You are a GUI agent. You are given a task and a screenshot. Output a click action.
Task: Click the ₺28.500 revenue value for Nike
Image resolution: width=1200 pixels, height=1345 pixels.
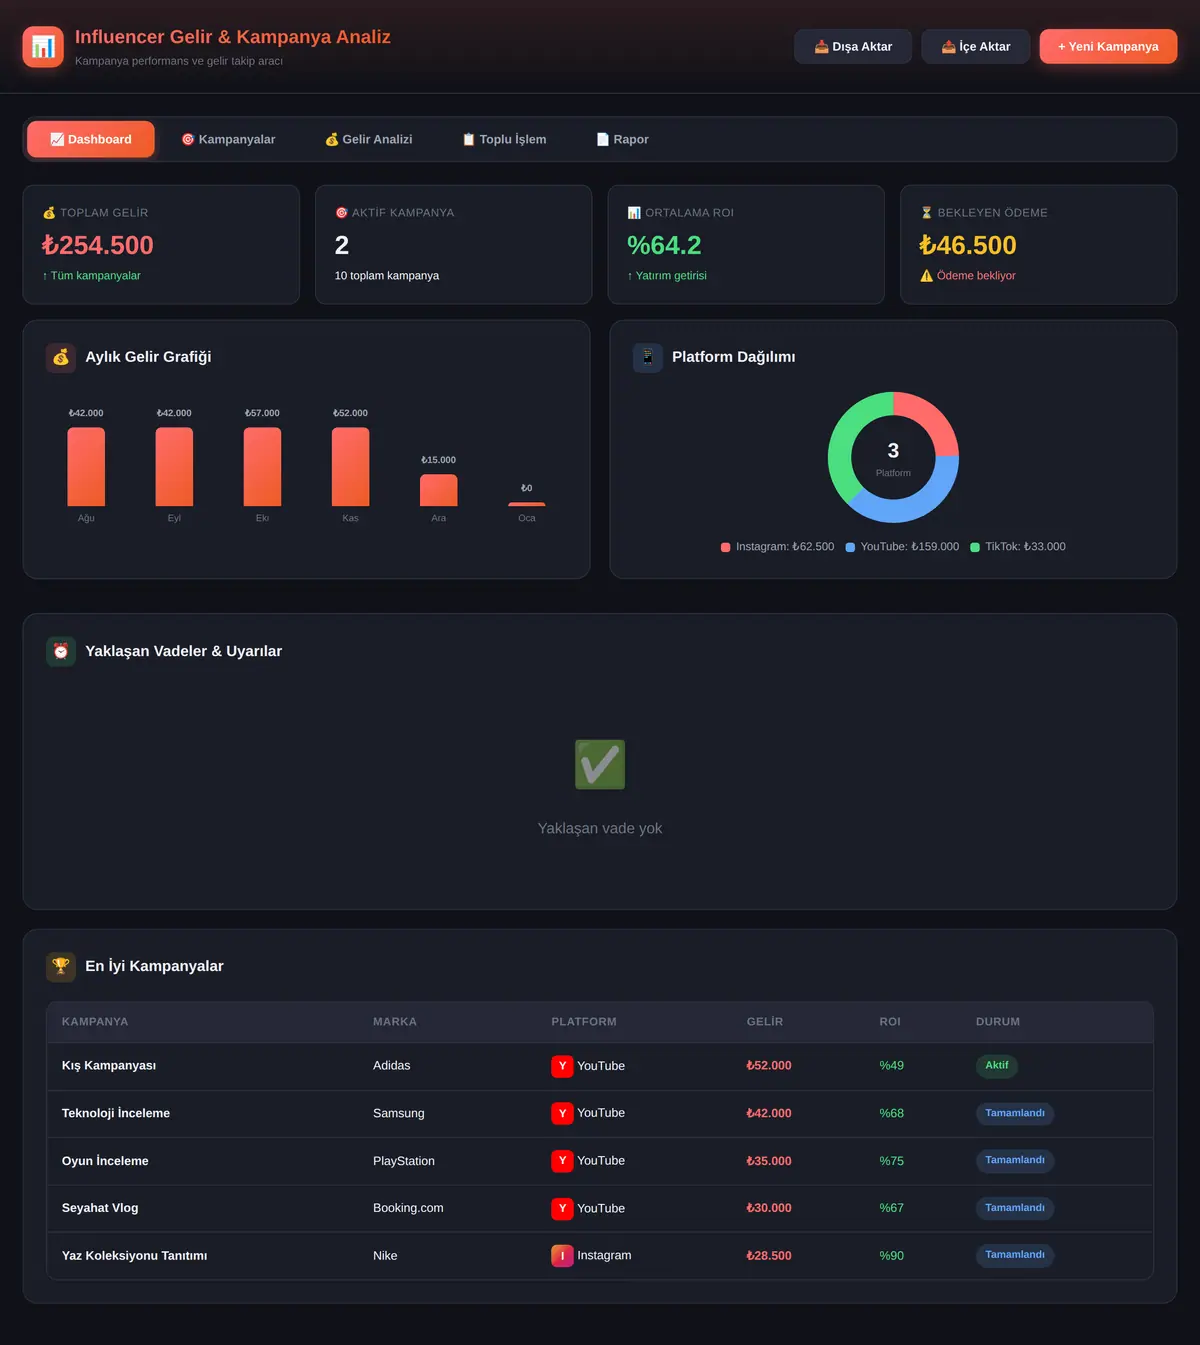tap(769, 1256)
